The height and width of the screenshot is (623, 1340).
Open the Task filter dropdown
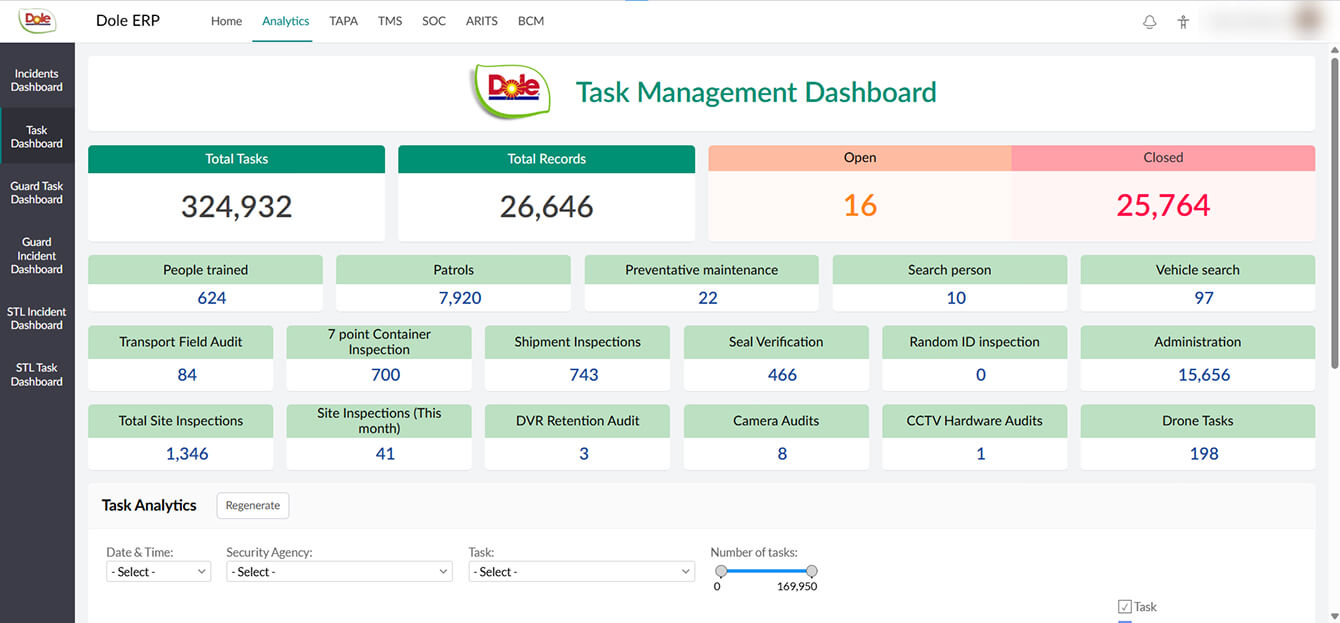581,572
